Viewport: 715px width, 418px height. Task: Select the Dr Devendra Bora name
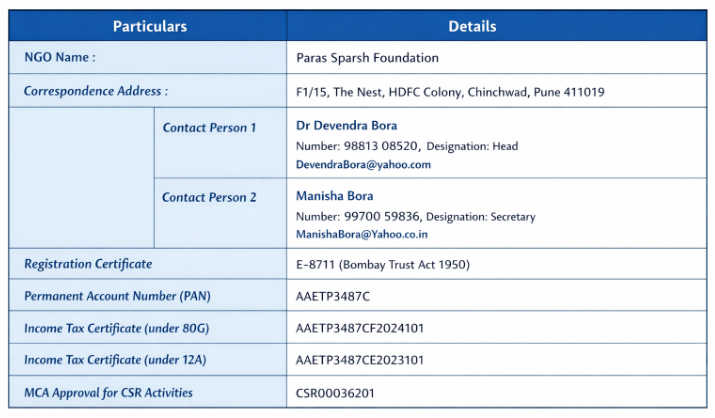pyautogui.click(x=346, y=126)
